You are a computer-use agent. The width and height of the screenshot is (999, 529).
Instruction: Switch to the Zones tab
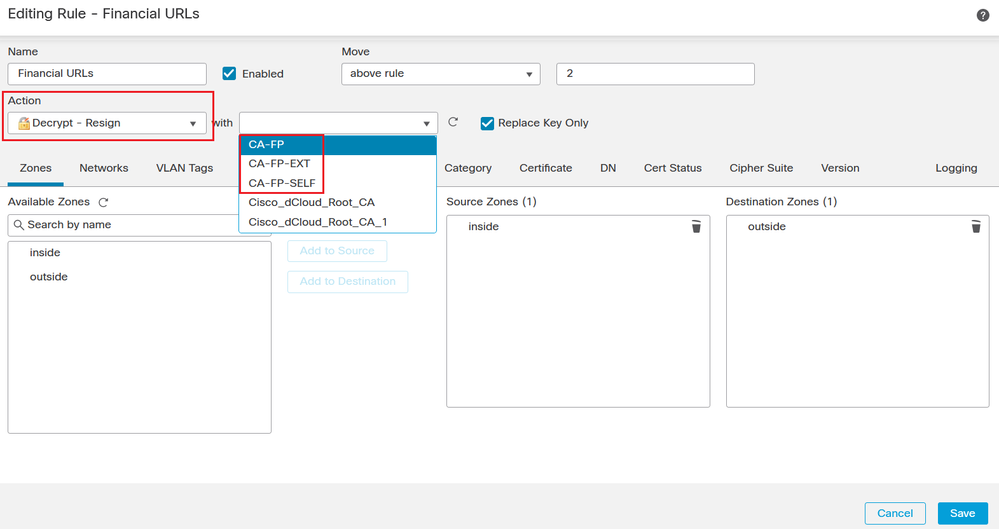(36, 168)
